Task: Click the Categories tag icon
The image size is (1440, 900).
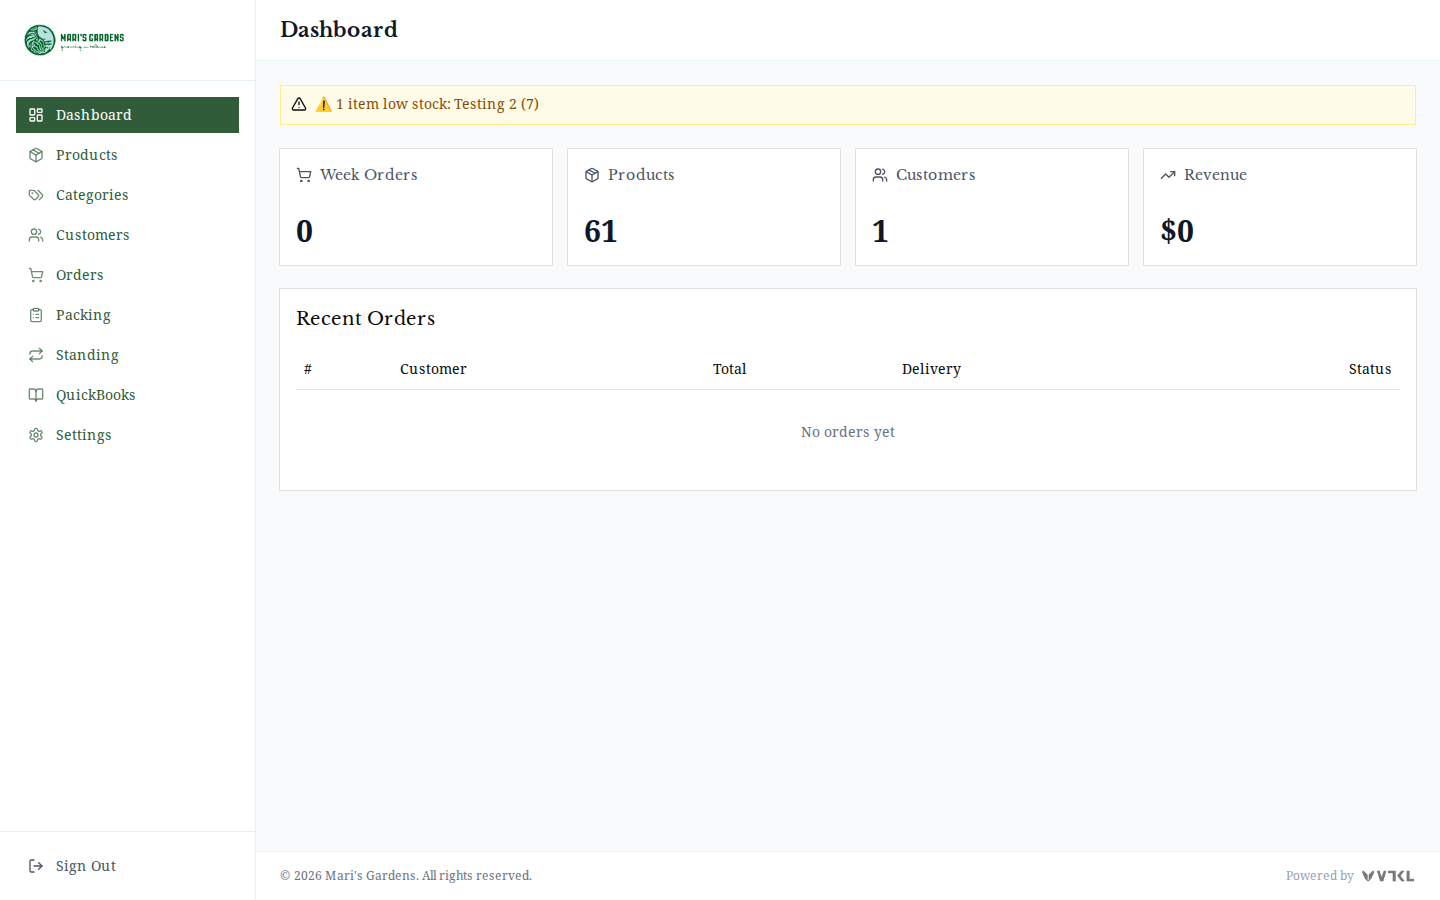Action: pos(36,195)
